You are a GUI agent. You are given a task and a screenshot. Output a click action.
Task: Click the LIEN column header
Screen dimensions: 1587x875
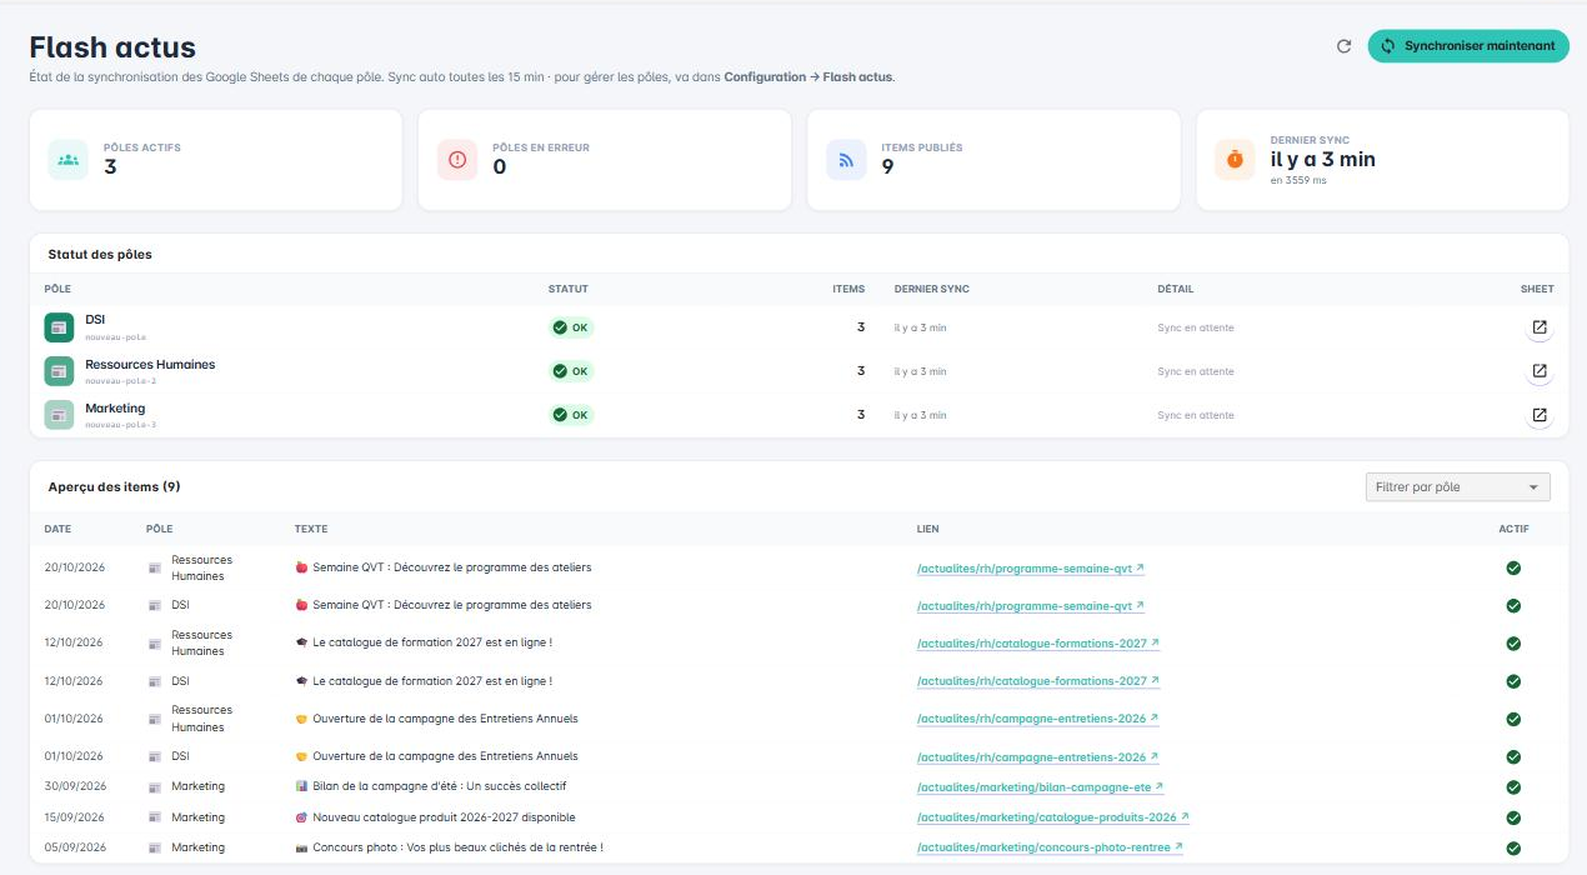click(x=928, y=529)
